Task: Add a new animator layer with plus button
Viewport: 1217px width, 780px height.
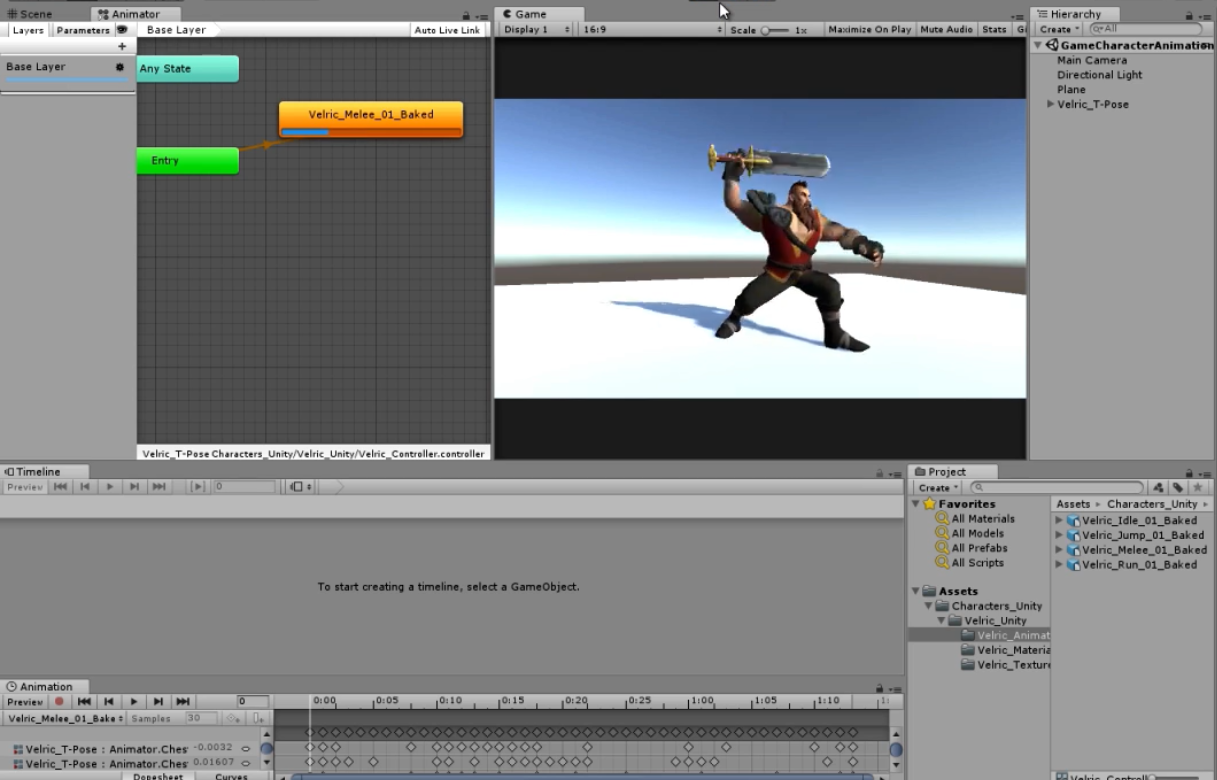Action: 122,46
